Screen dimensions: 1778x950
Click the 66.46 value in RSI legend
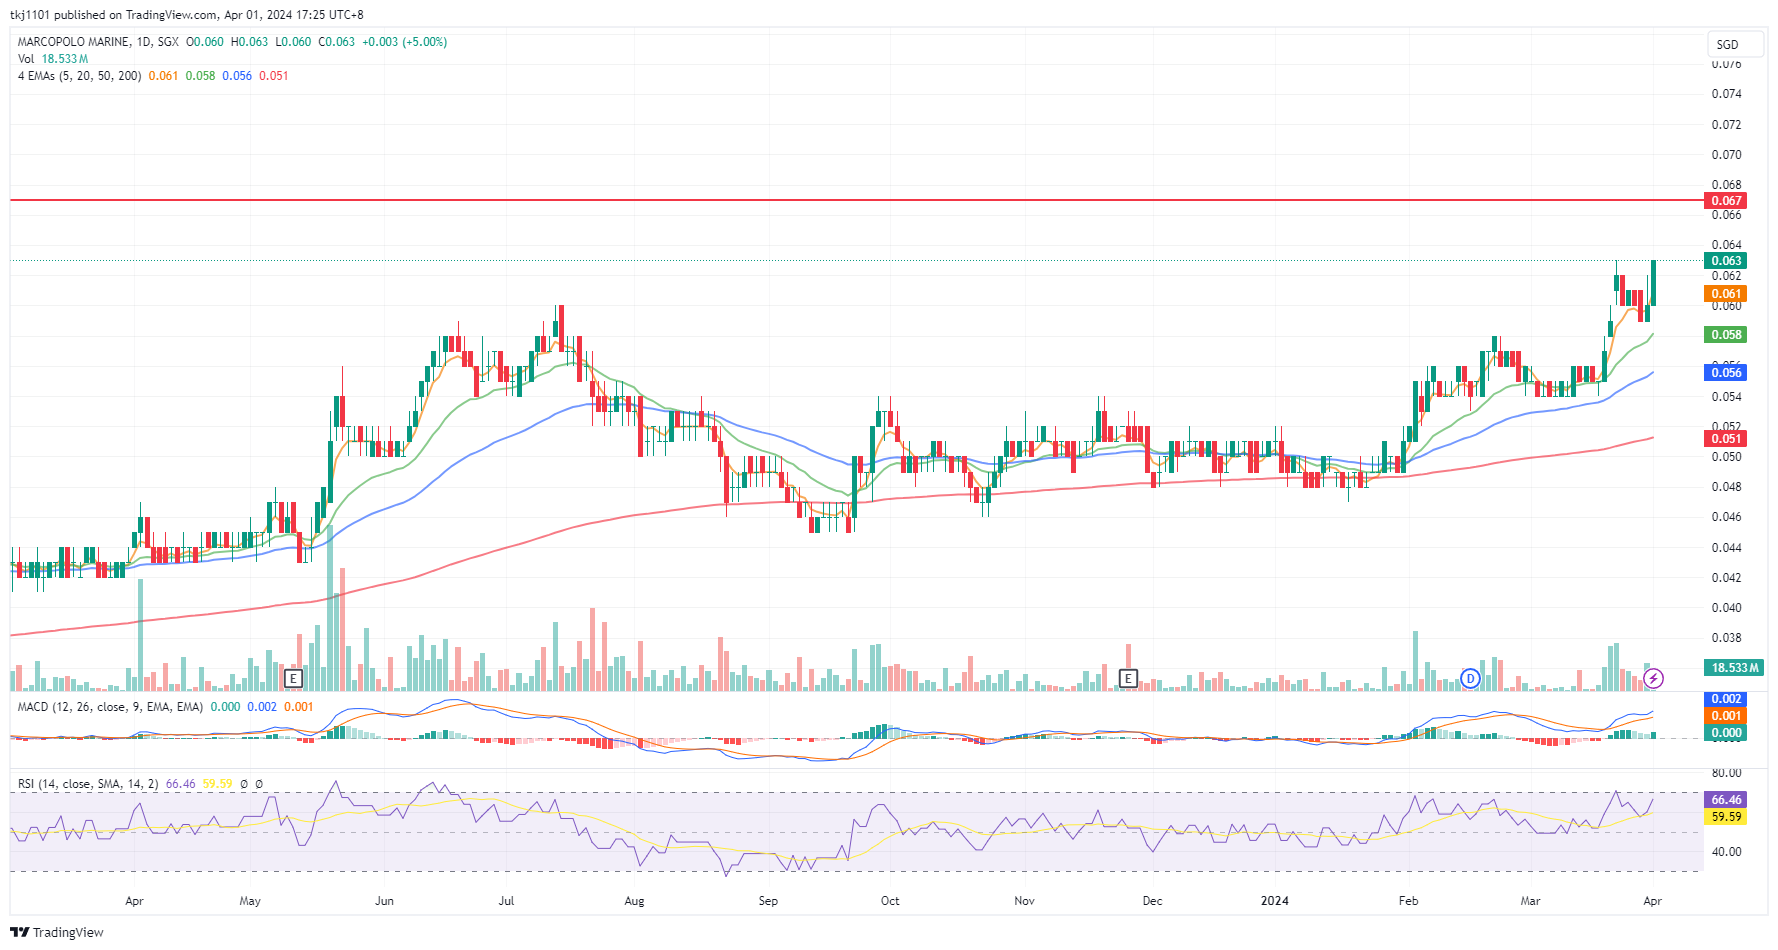pos(180,784)
